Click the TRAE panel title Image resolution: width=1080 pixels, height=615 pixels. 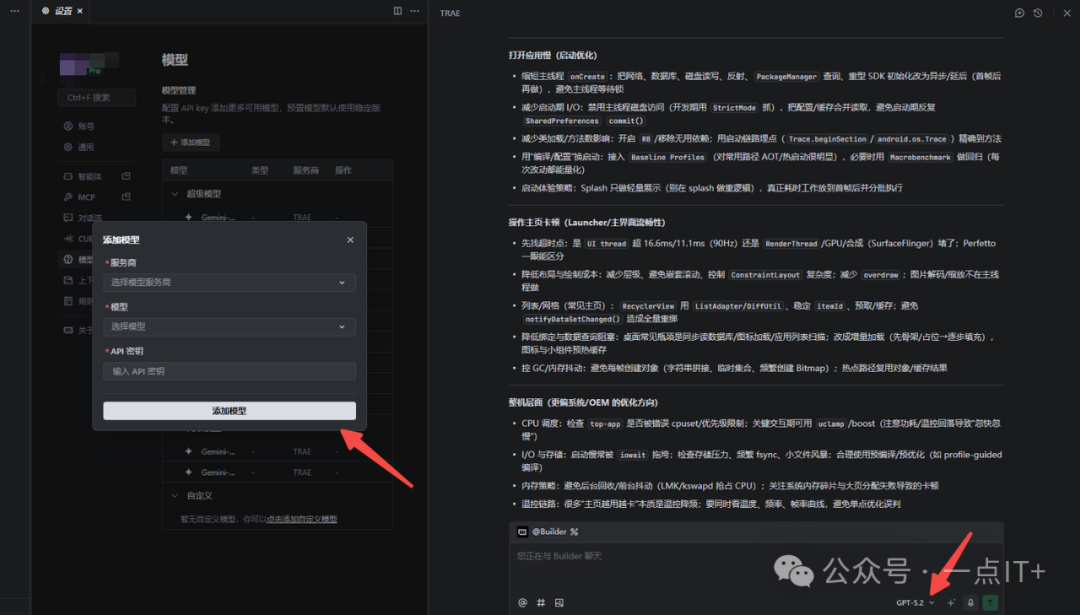point(450,13)
